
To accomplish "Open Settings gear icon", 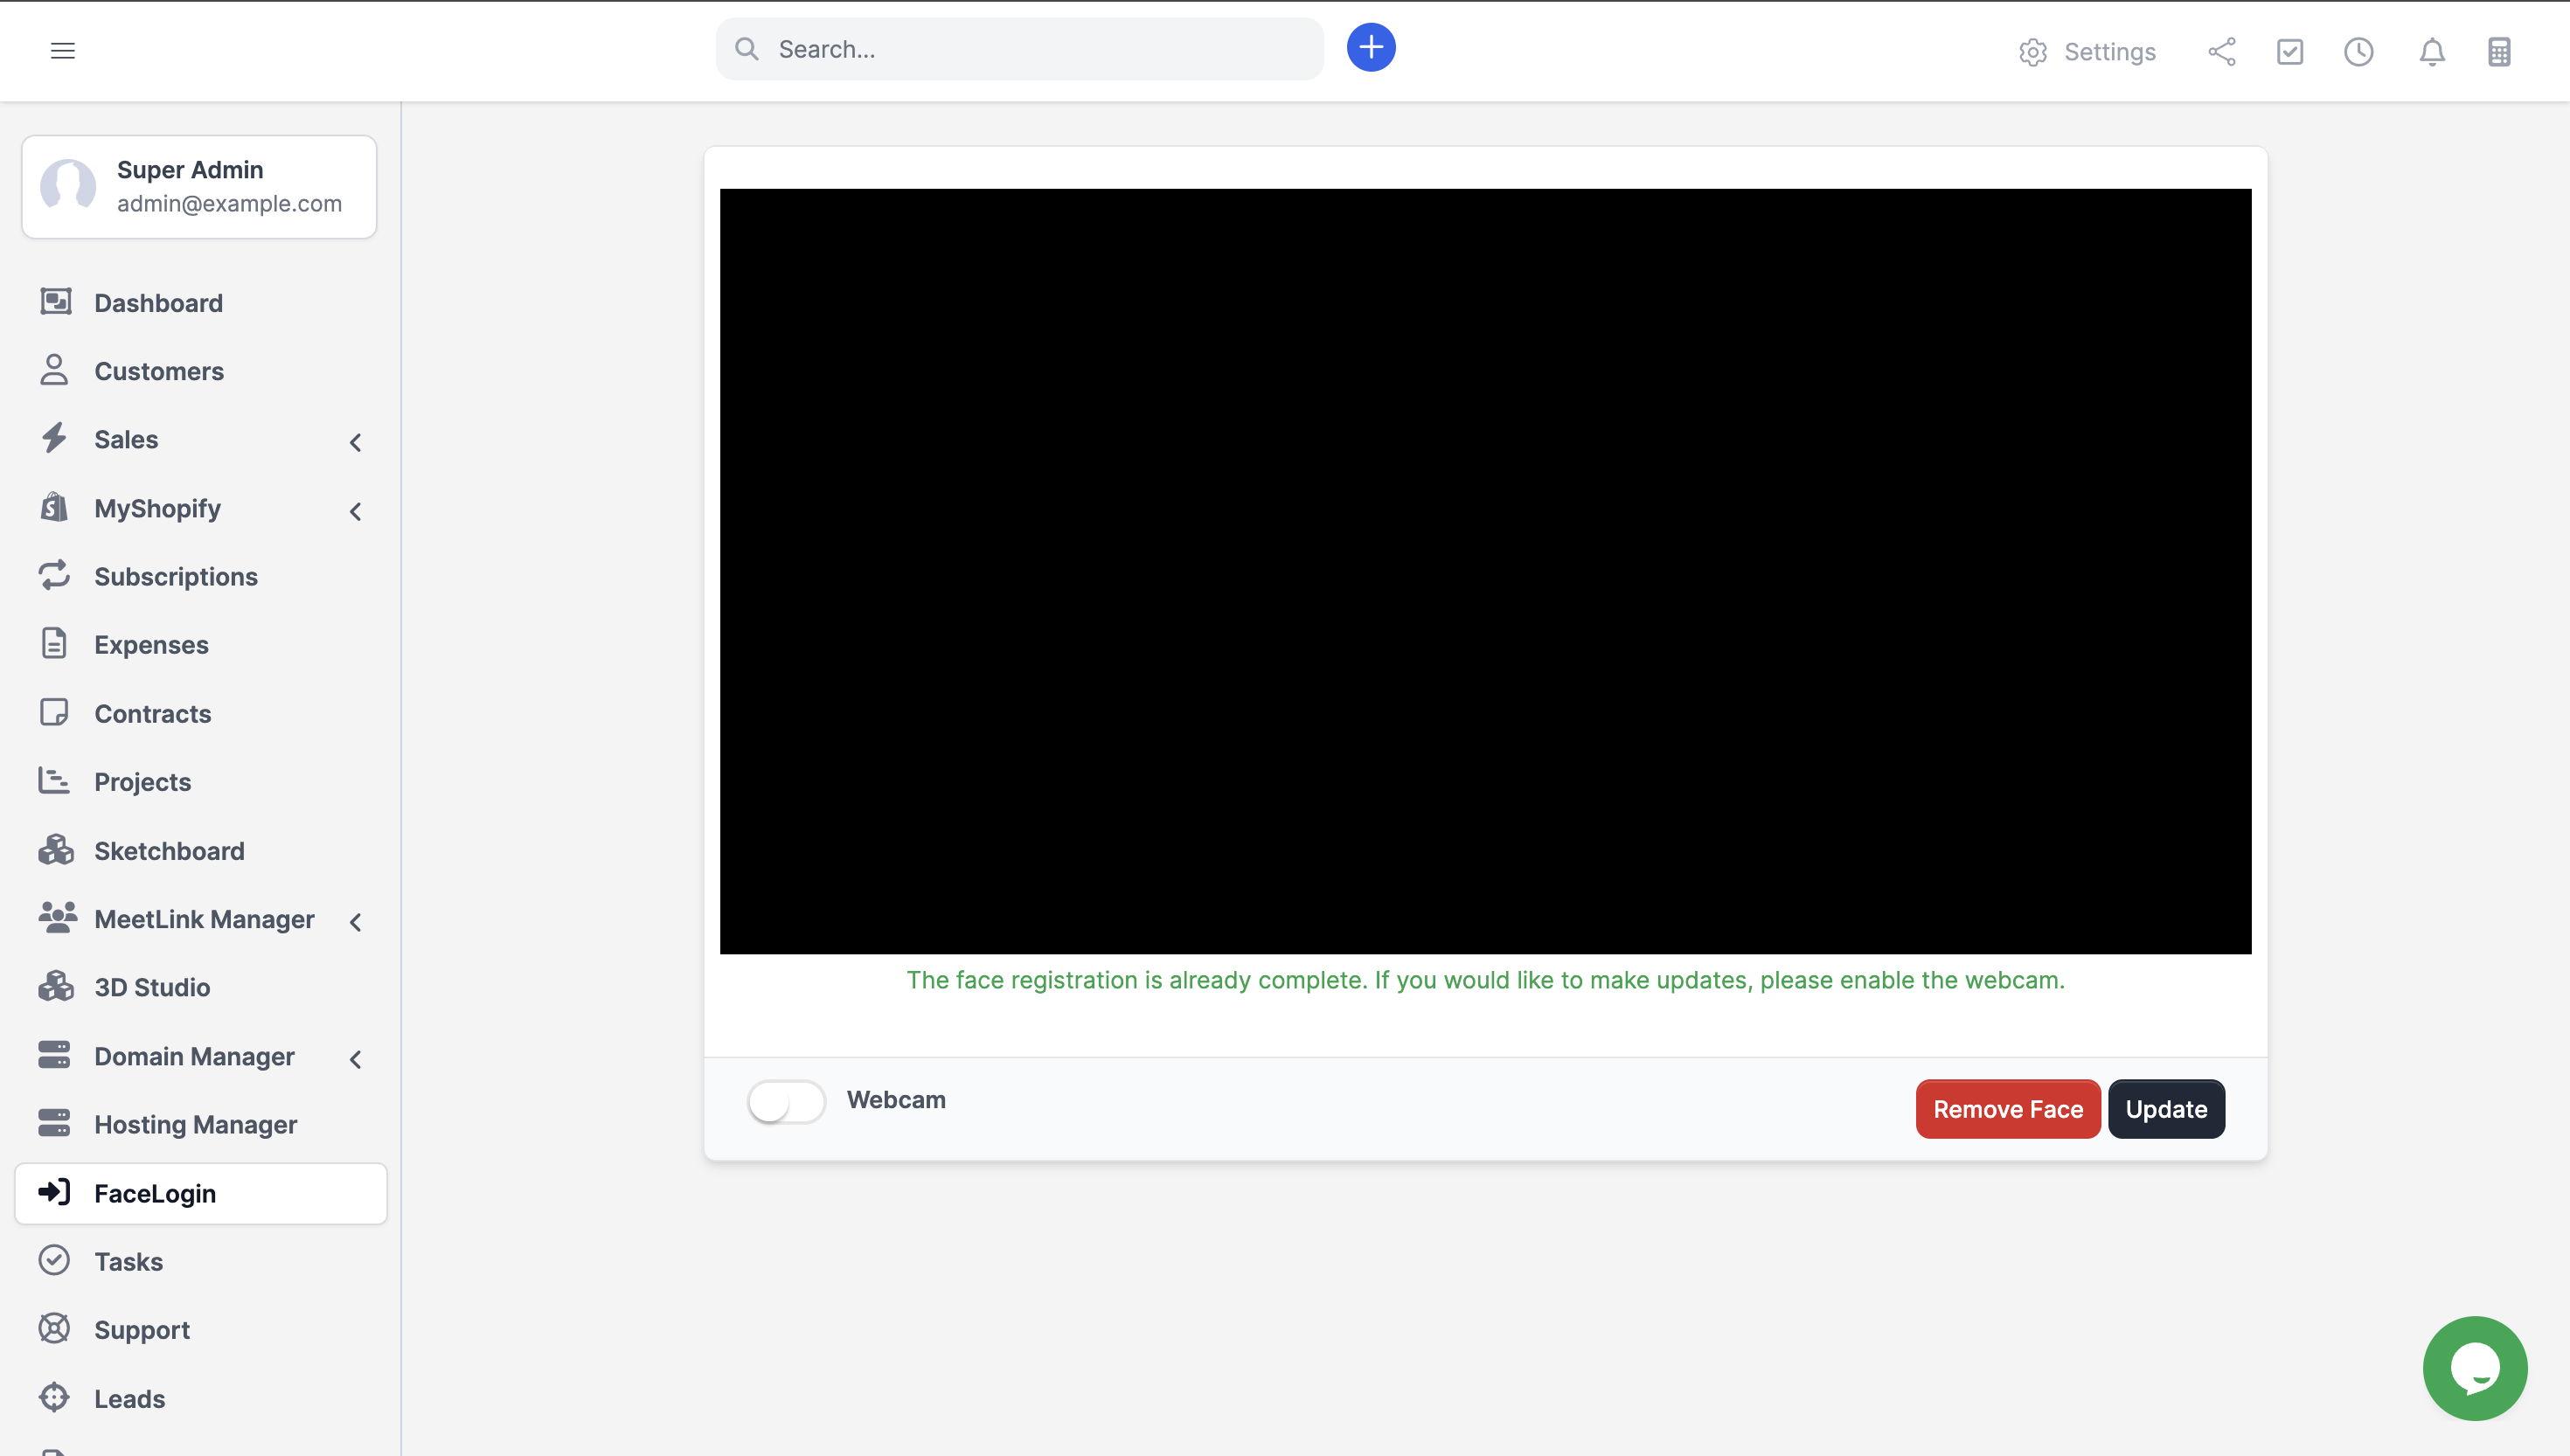I will 2032,52.
